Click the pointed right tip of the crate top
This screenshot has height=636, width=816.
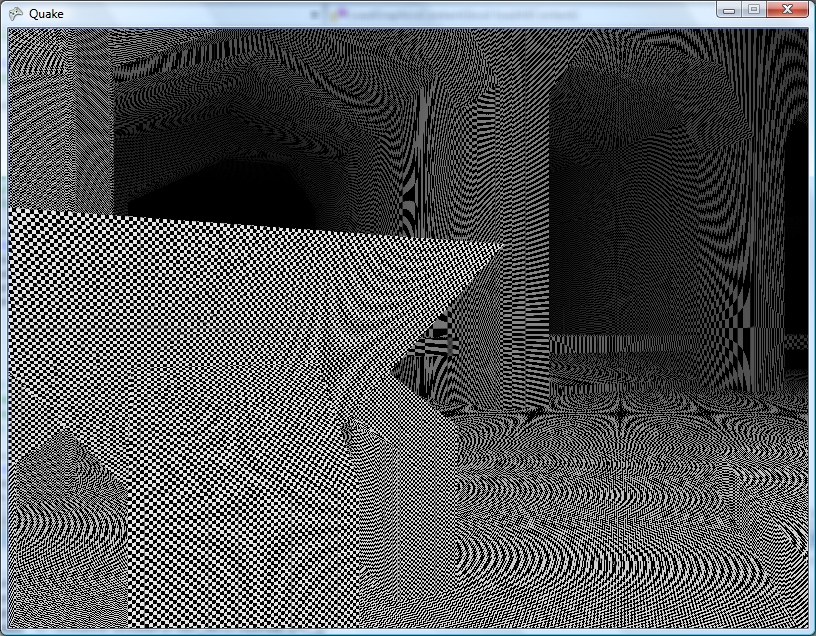tap(495, 246)
